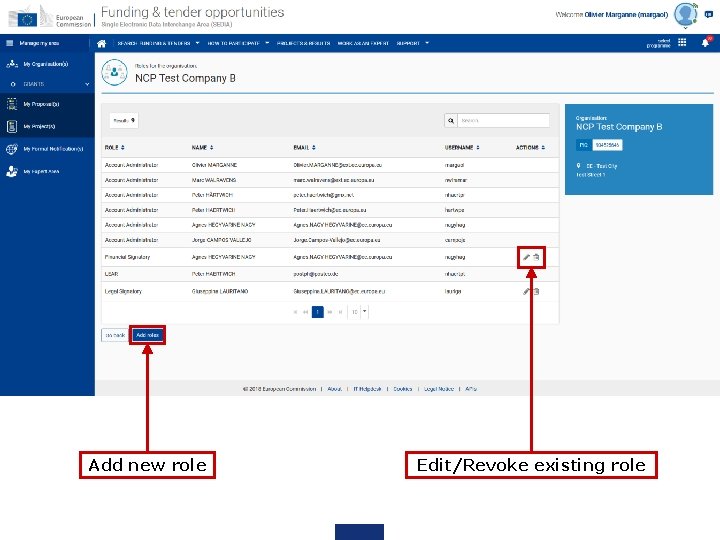
Task: Click the Jorge CAMPOS VALLEJO name cell
Action: click(x=221, y=240)
